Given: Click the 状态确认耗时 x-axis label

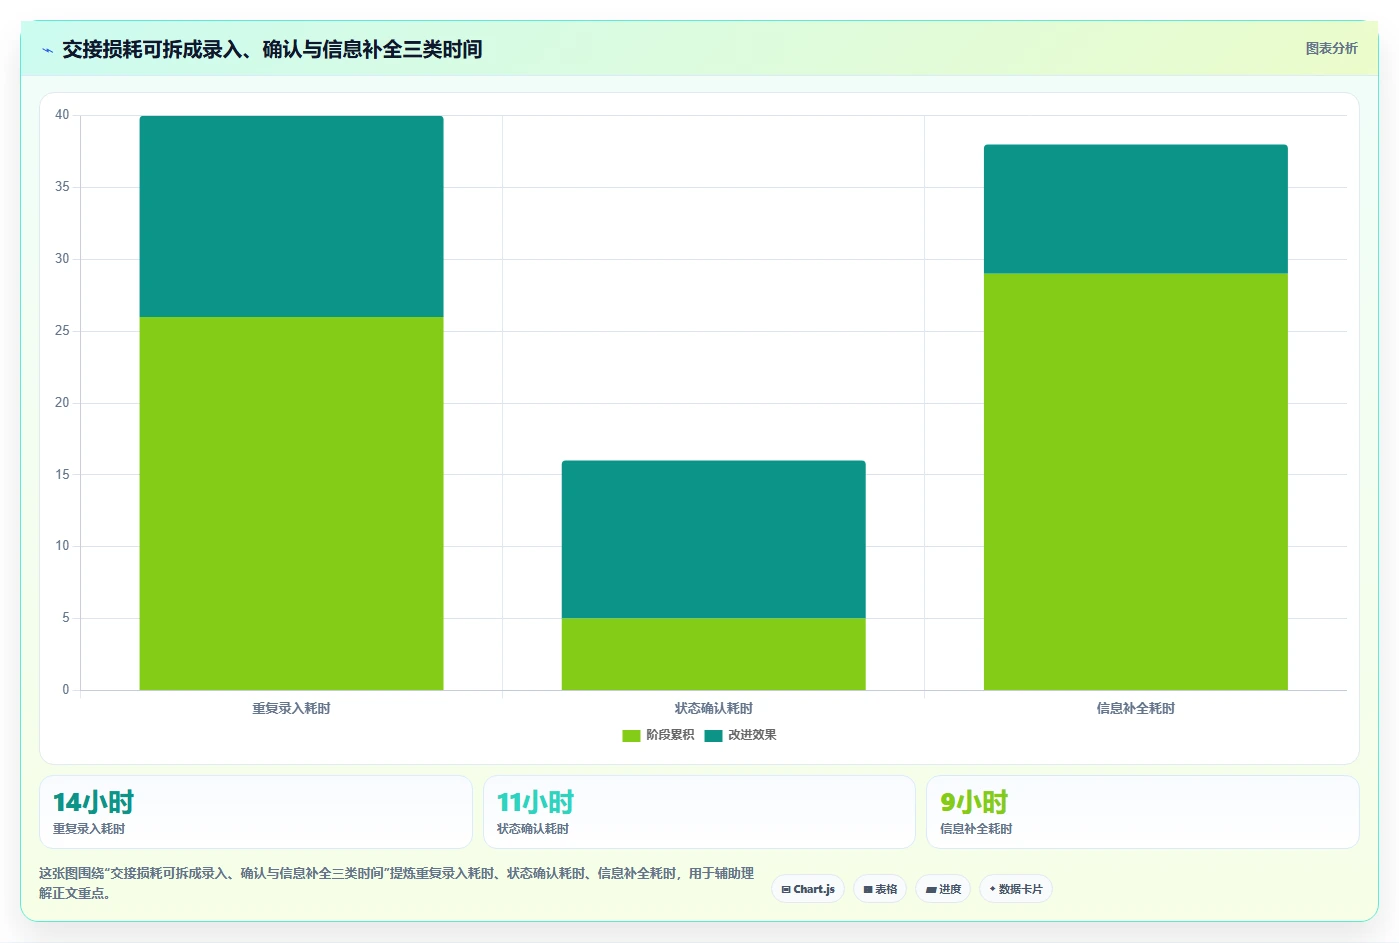Looking at the screenshot, I should click(x=713, y=708).
